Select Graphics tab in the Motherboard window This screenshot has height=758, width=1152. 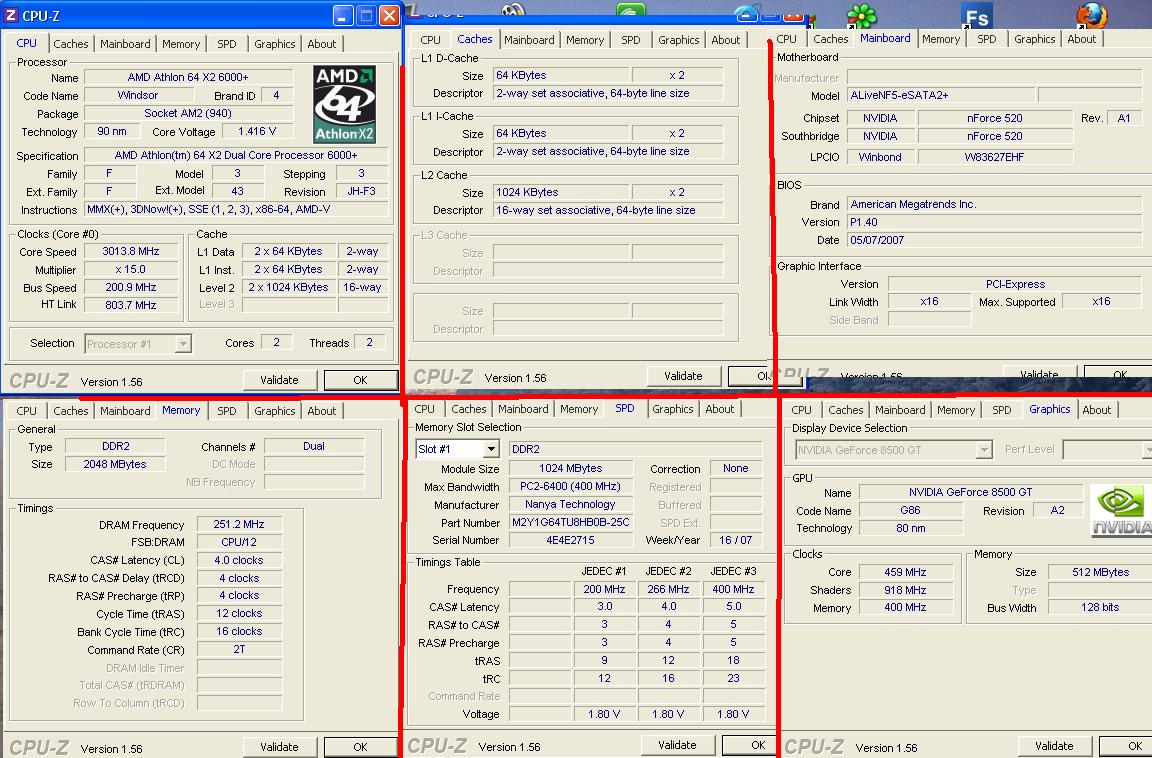[x=1034, y=39]
